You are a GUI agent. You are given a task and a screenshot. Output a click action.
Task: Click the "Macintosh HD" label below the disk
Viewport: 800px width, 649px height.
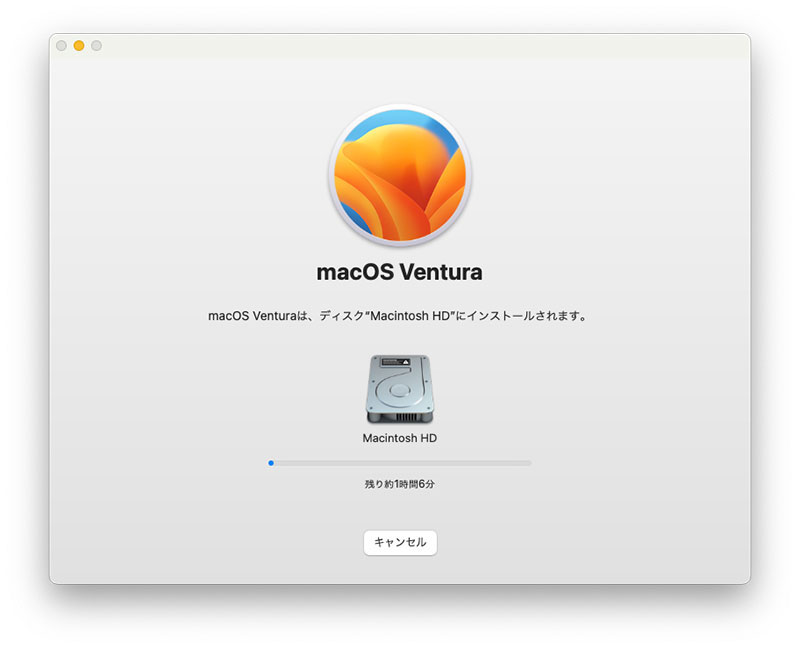400,438
